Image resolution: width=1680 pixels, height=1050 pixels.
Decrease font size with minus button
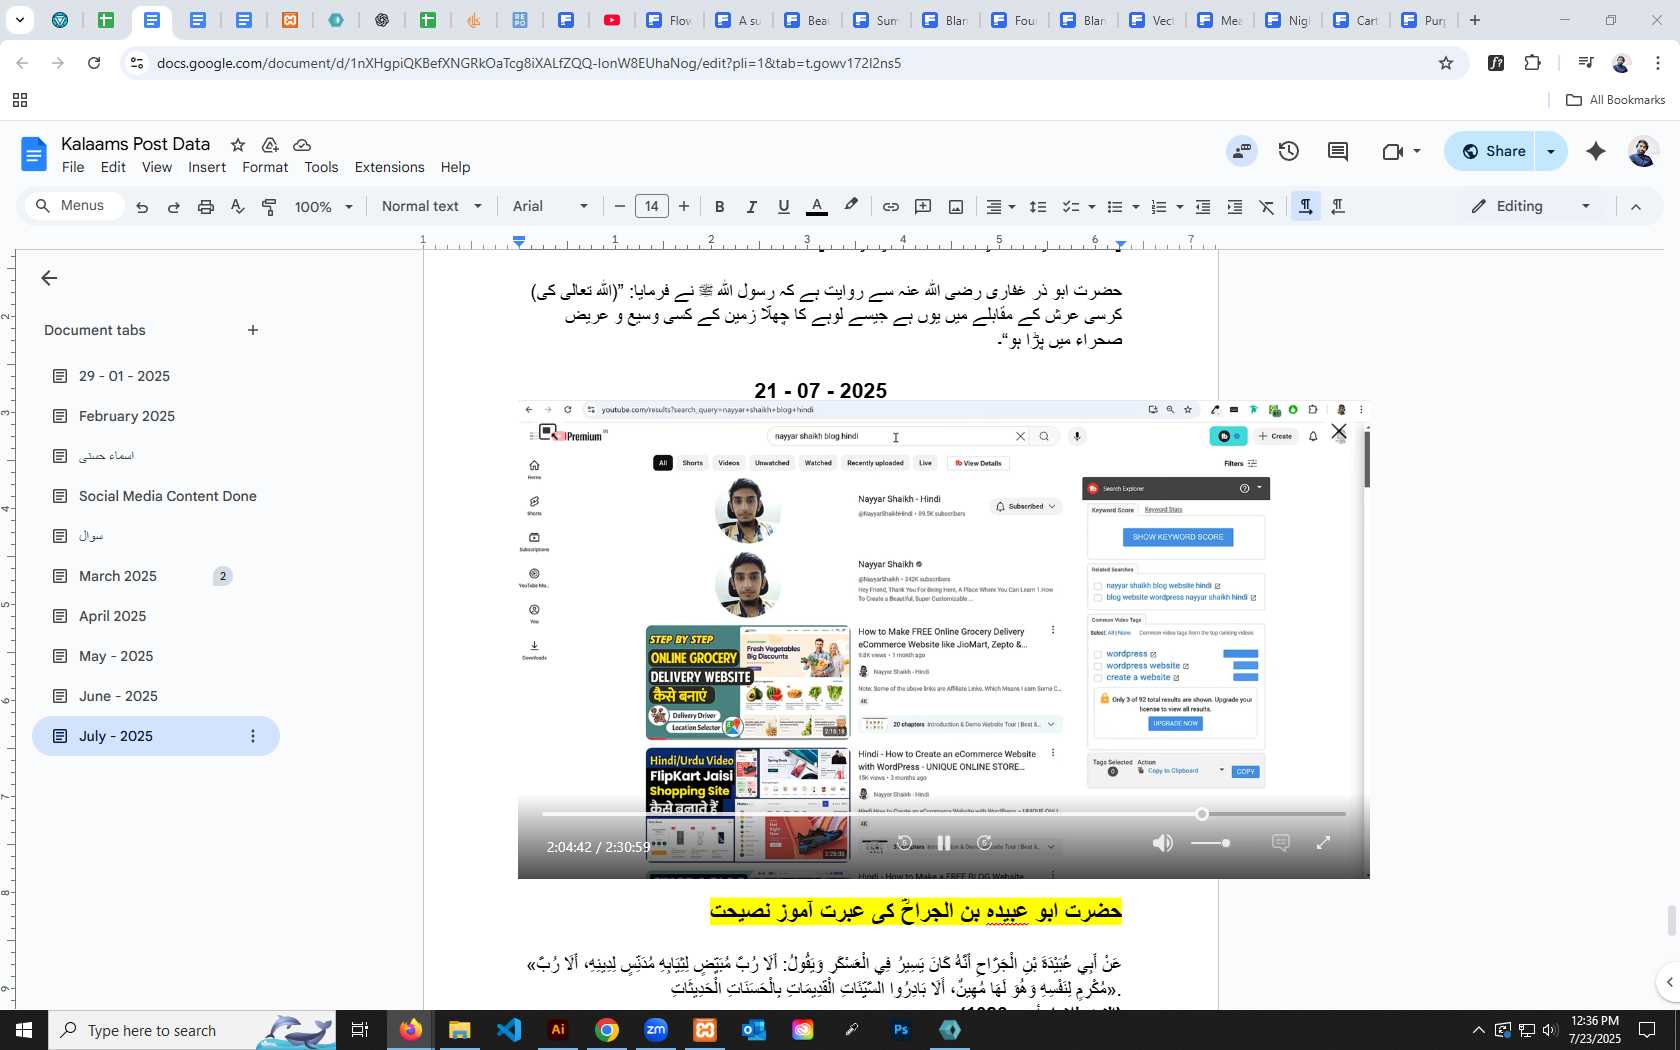pyautogui.click(x=620, y=207)
